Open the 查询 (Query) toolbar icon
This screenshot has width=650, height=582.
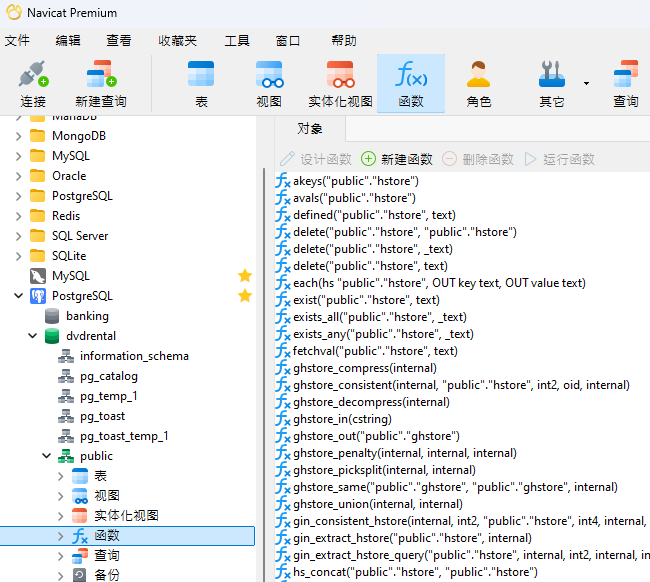(626, 84)
